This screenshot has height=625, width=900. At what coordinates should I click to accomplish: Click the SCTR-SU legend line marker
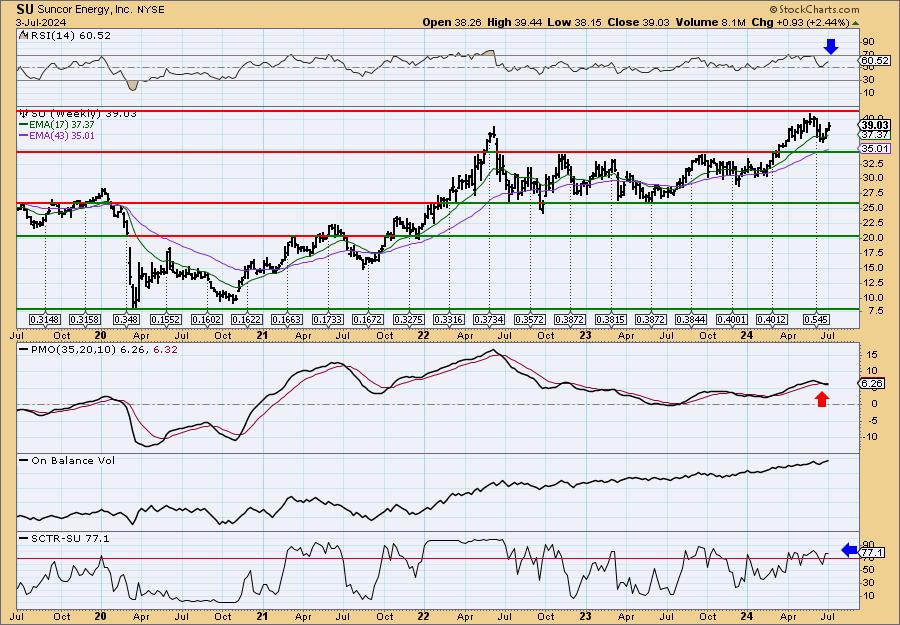click(x=24, y=539)
